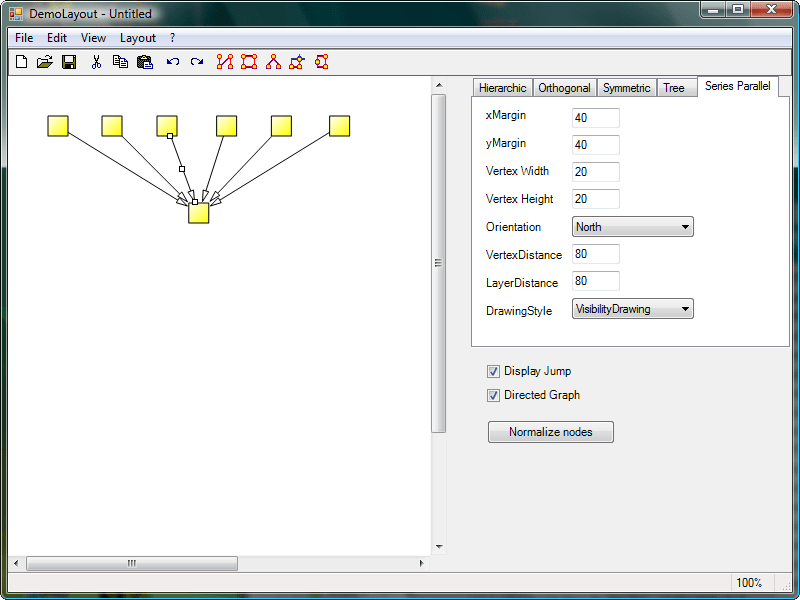Open a file using the folder icon

(x=45, y=62)
